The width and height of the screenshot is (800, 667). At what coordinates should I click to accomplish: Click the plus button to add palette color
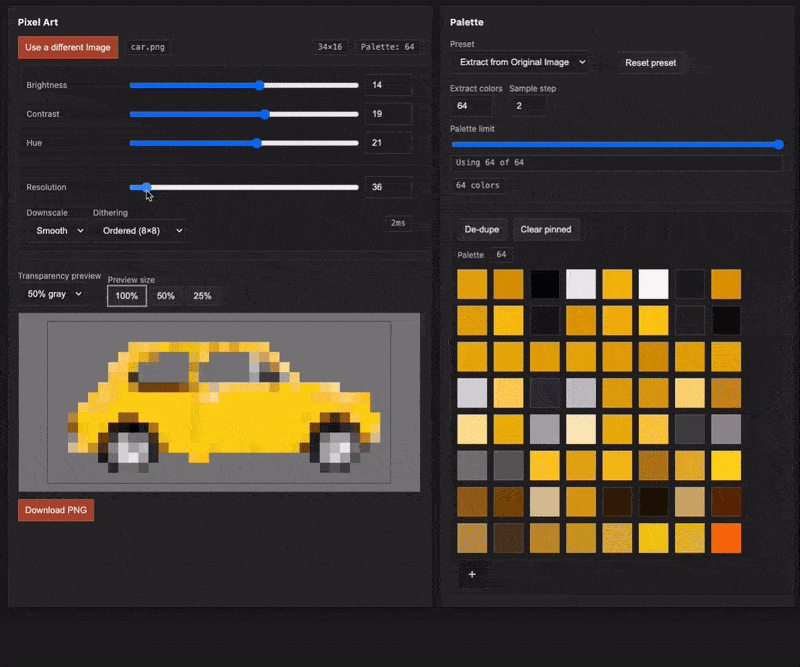472,574
